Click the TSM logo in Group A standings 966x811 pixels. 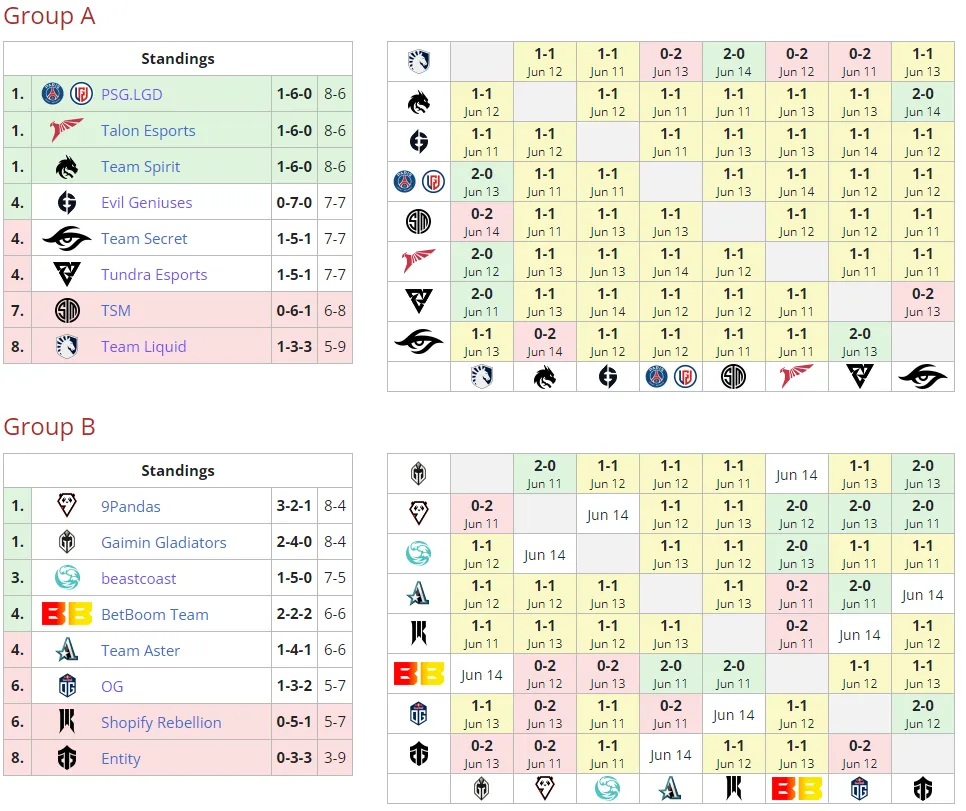(67, 310)
